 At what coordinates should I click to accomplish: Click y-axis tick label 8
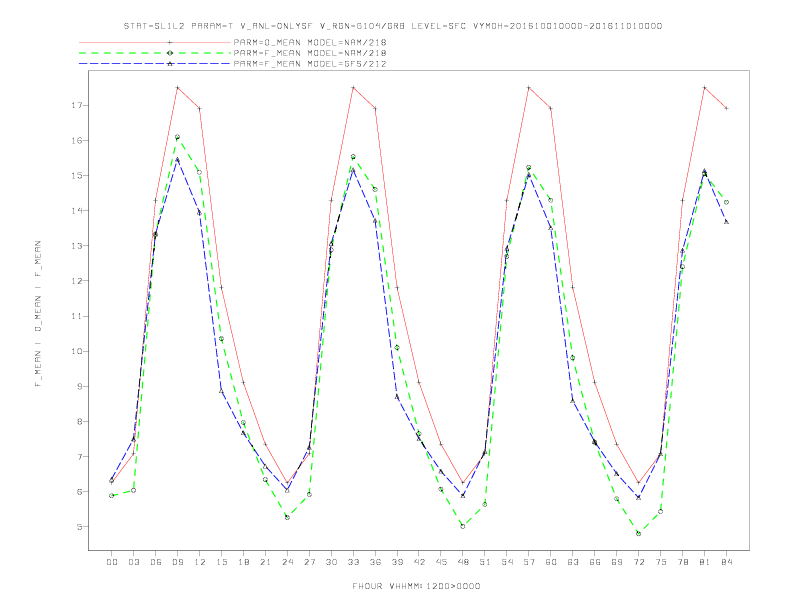click(80, 421)
